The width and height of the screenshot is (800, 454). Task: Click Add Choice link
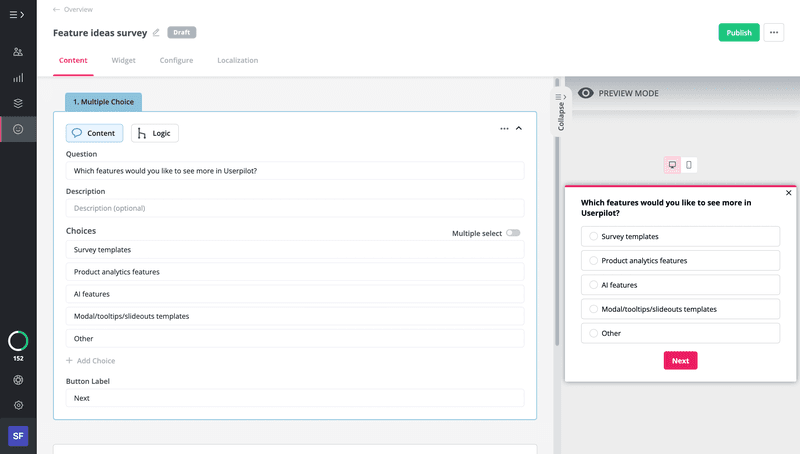[91, 361]
